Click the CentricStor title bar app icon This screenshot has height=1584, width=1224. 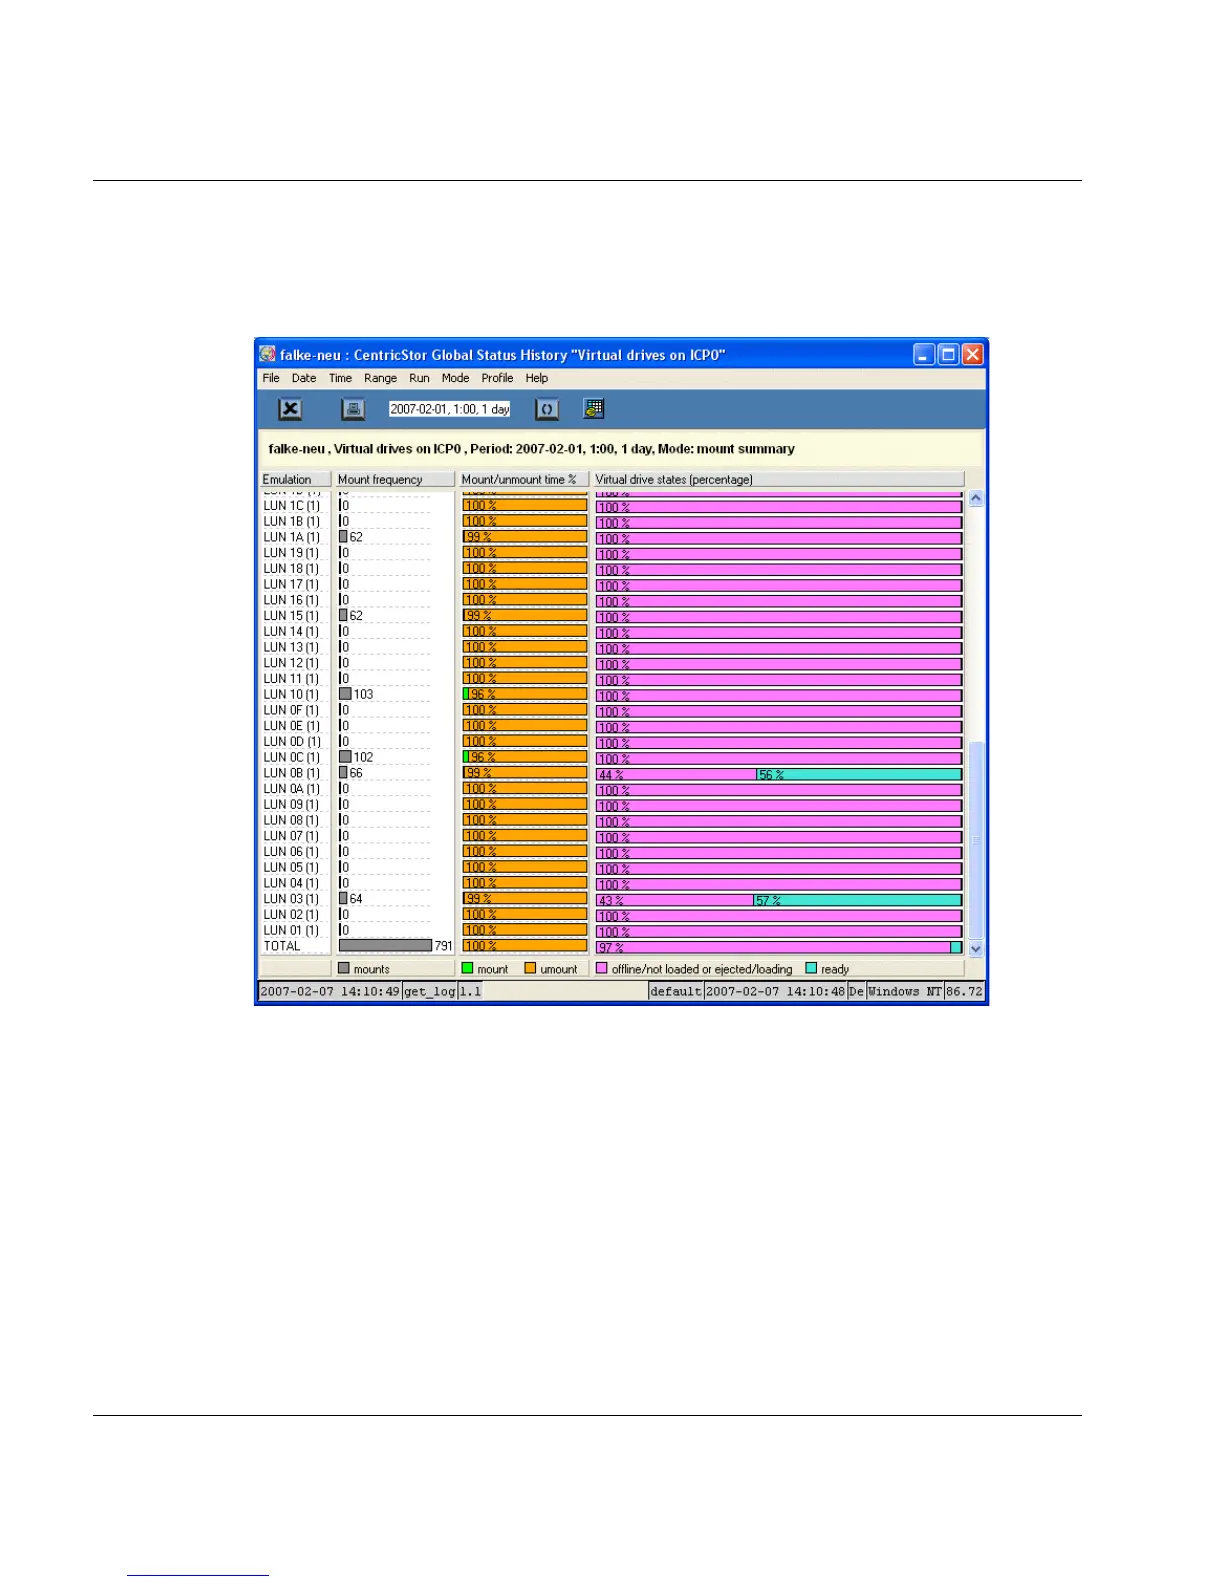tap(268, 354)
